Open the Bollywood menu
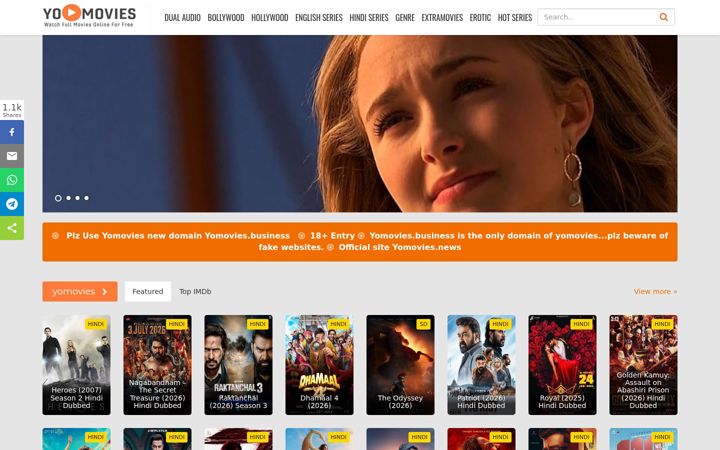This screenshot has width=720, height=450. tap(226, 17)
